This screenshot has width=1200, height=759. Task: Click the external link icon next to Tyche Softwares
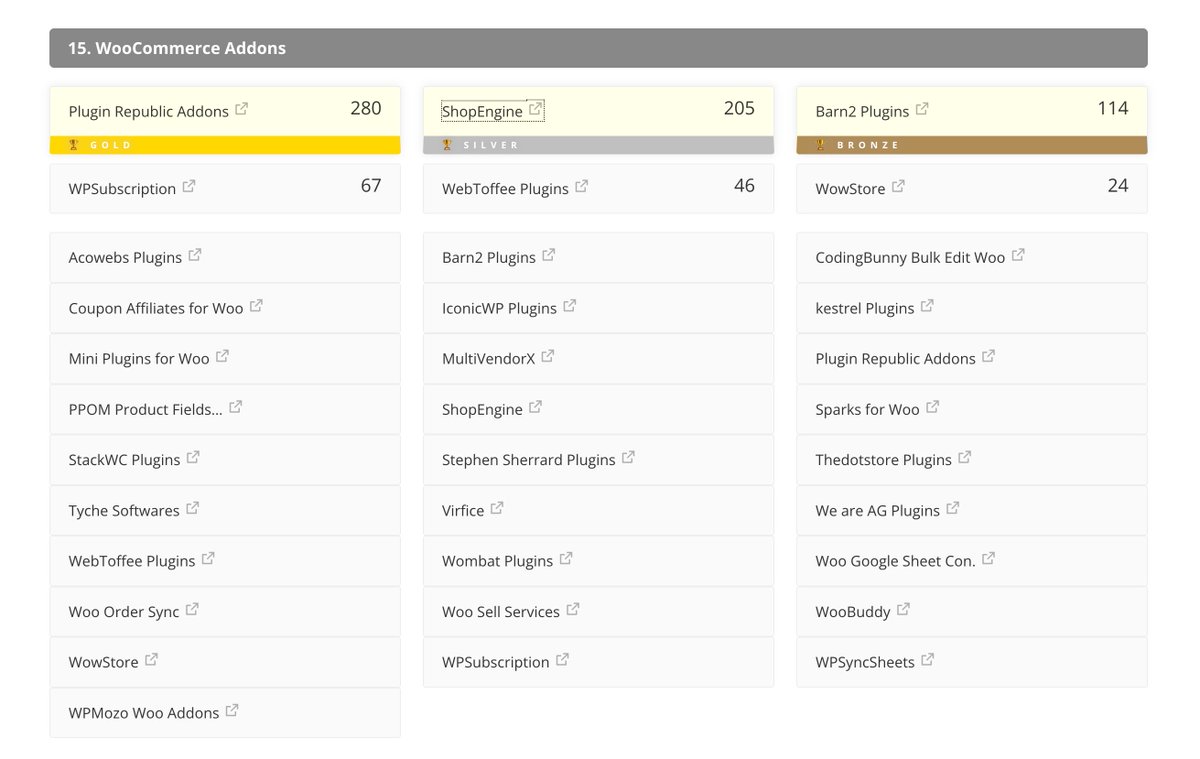click(192, 509)
